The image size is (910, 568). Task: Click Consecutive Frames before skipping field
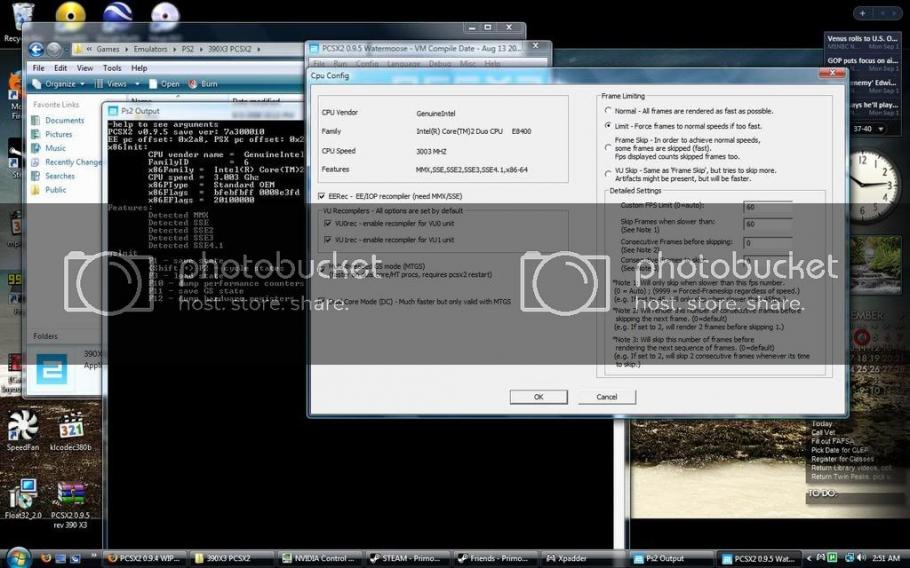click(x=768, y=243)
